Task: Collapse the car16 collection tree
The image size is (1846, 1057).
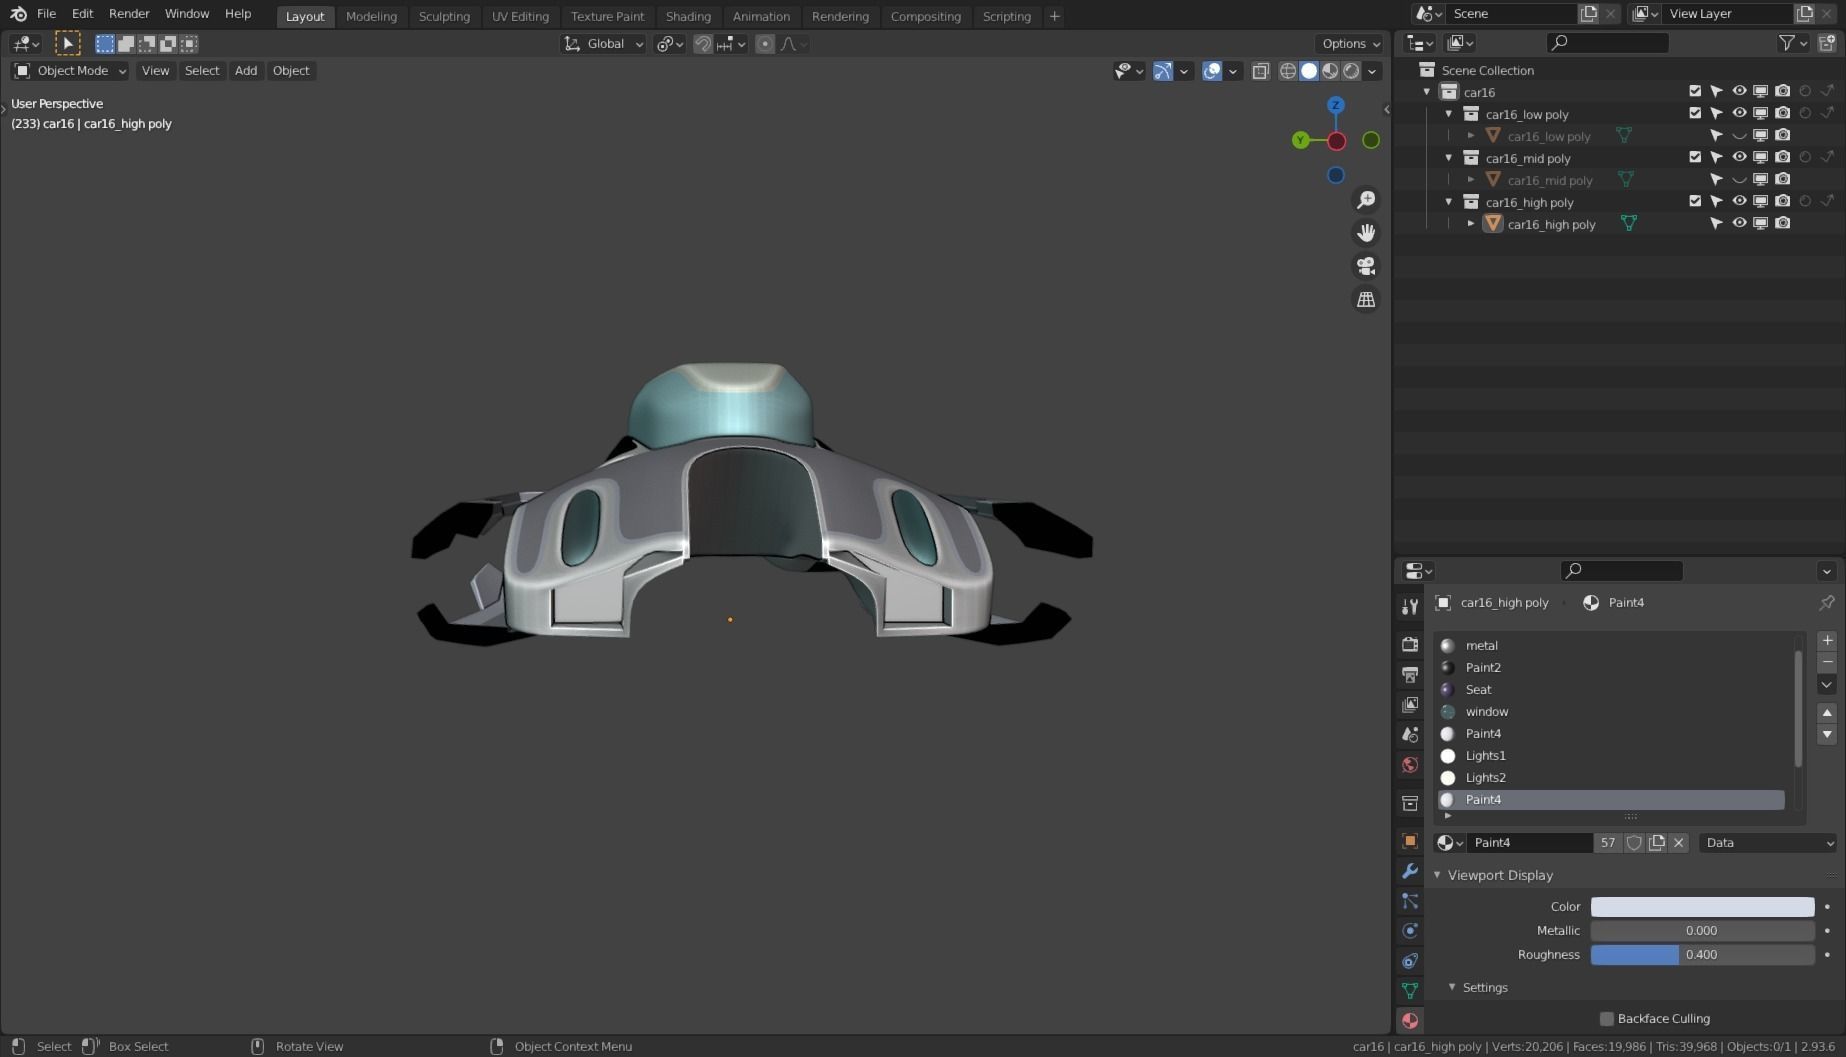Action: (1427, 92)
